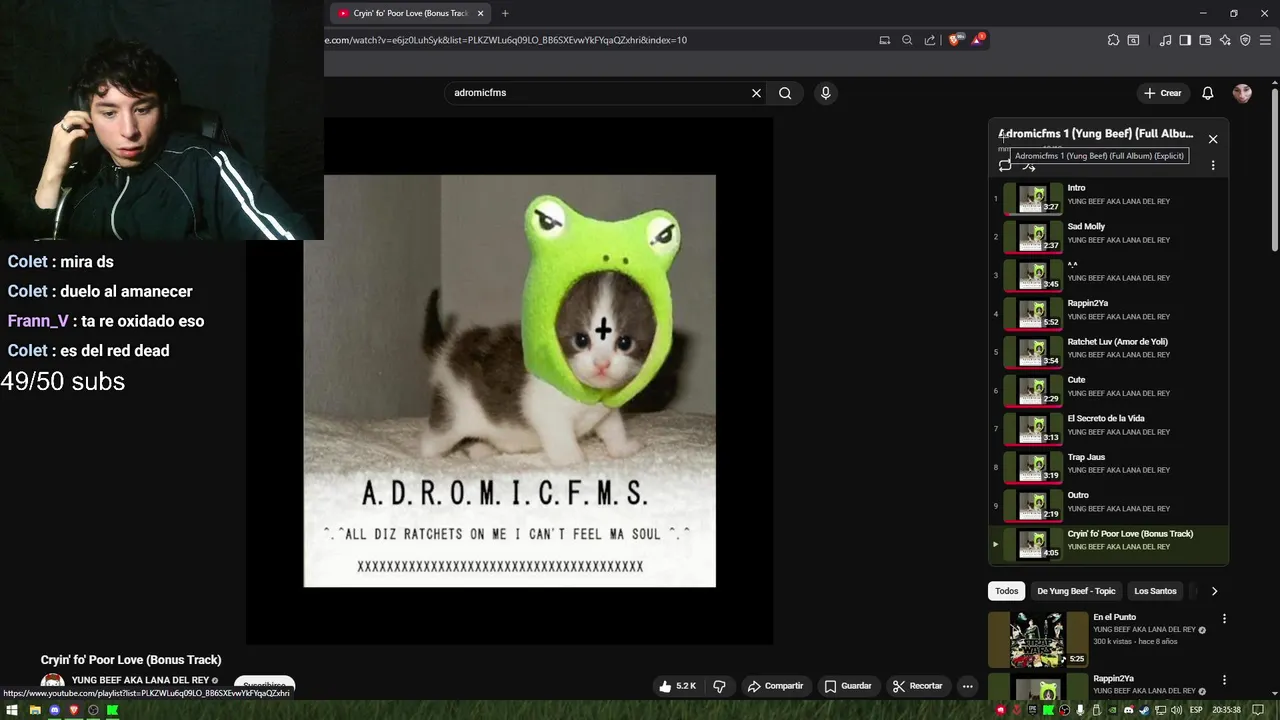
Task: Open Brave Wallet icon
Action: [x=1205, y=40]
